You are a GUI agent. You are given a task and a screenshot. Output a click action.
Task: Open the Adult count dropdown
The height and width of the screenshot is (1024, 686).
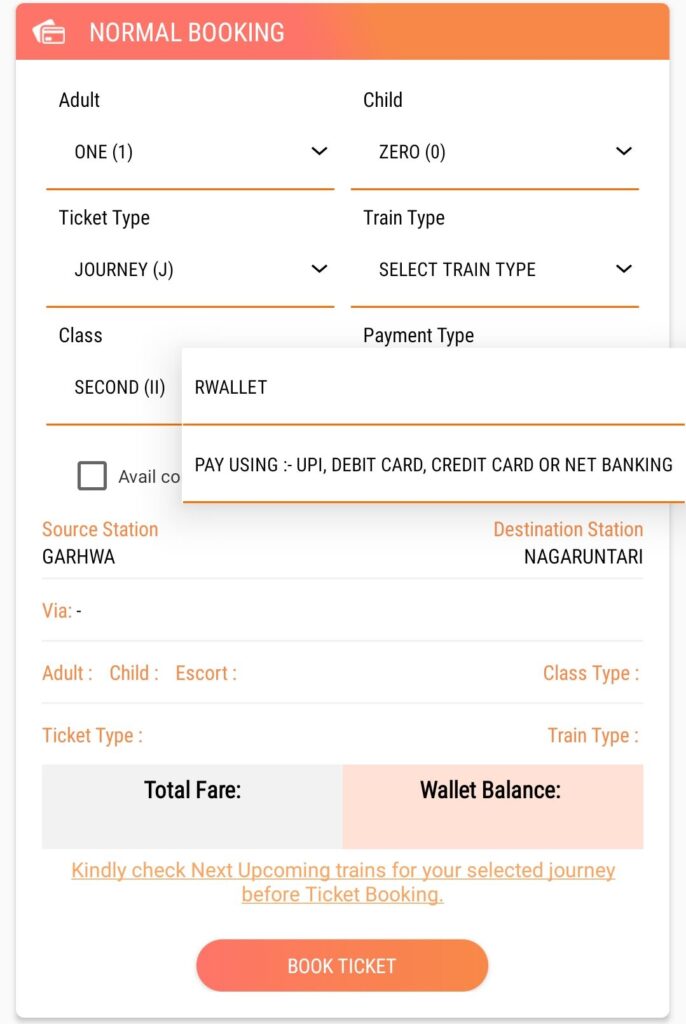coord(190,152)
